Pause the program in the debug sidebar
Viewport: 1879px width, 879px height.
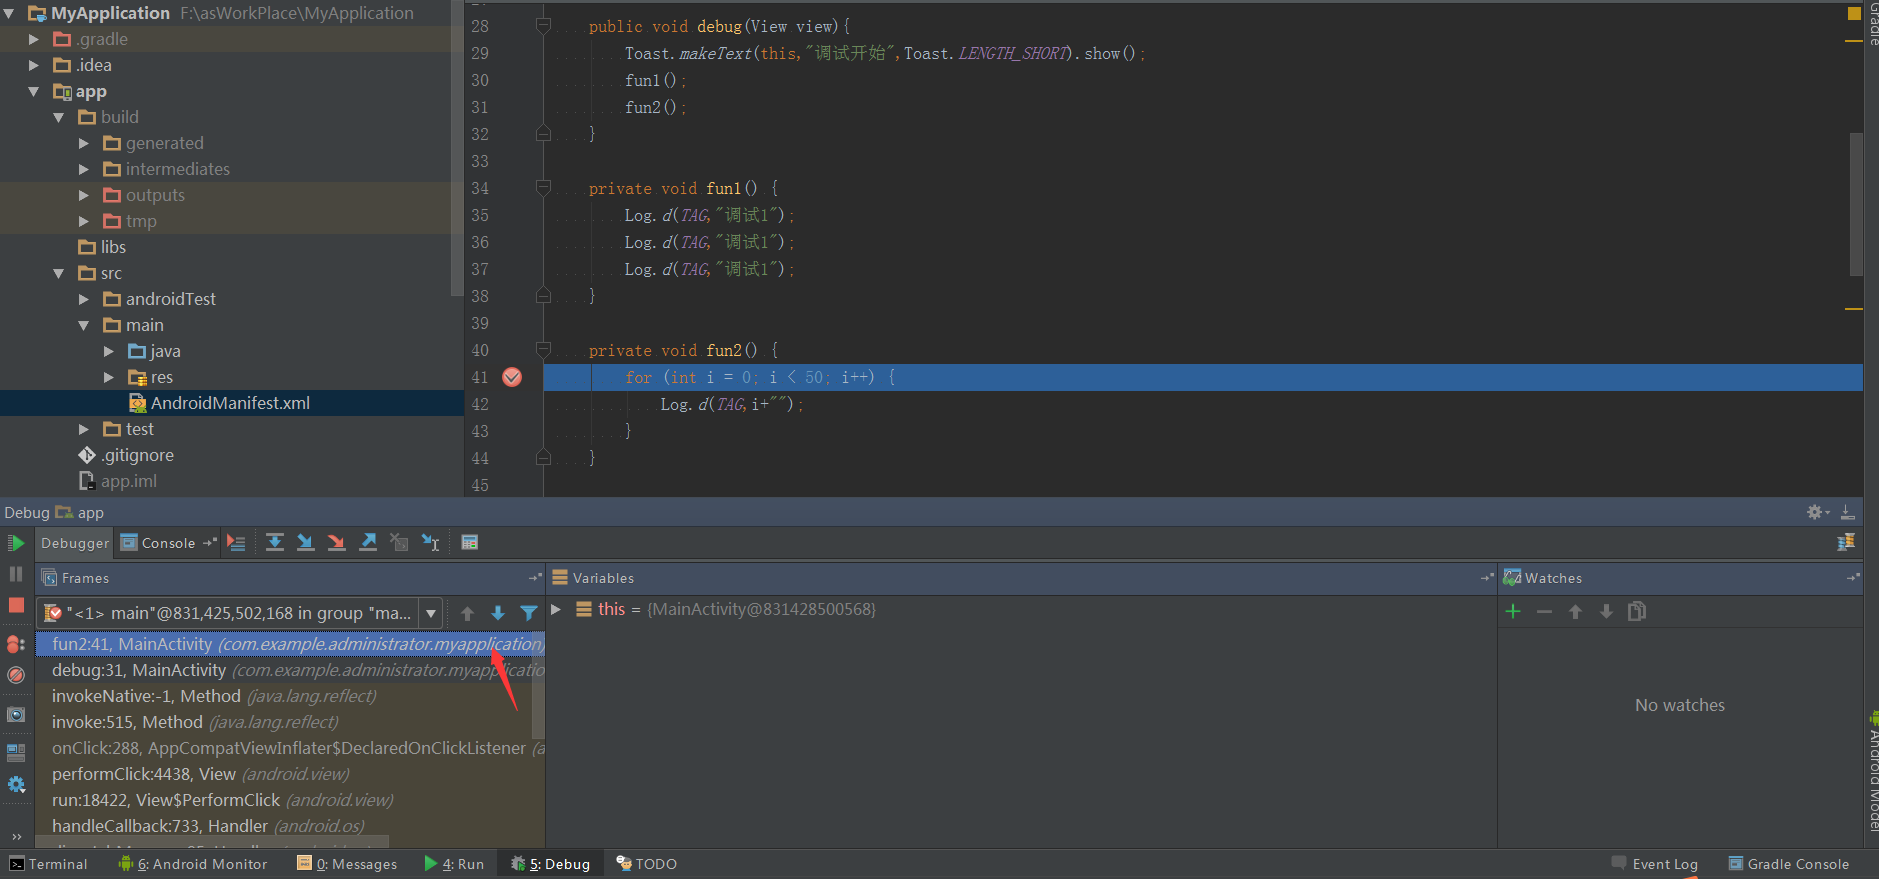coord(16,574)
